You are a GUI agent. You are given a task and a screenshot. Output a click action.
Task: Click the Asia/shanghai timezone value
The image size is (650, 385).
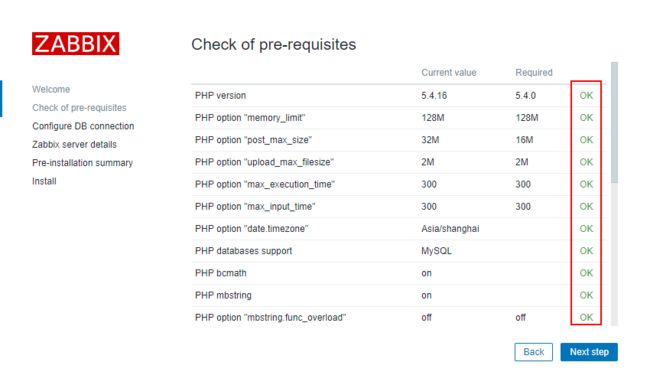pyautogui.click(x=450, y=229)
